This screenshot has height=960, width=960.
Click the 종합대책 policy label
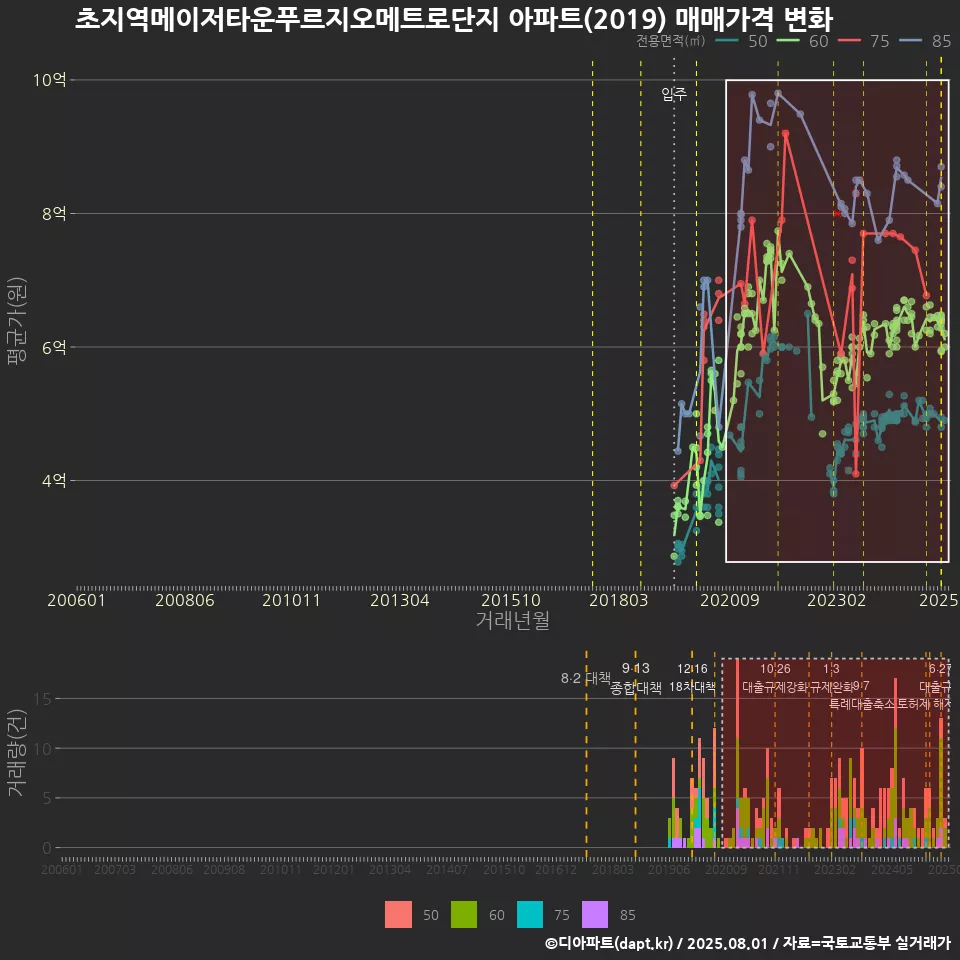pyautogui.click(x=636, y=688)
